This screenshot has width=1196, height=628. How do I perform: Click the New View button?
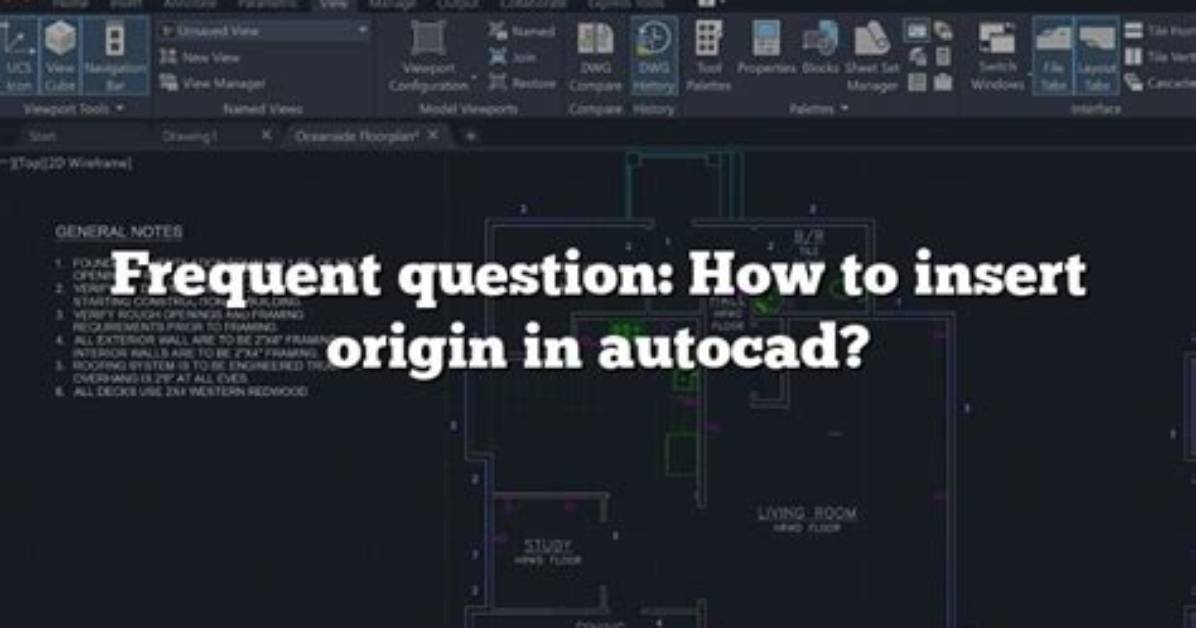200,57
